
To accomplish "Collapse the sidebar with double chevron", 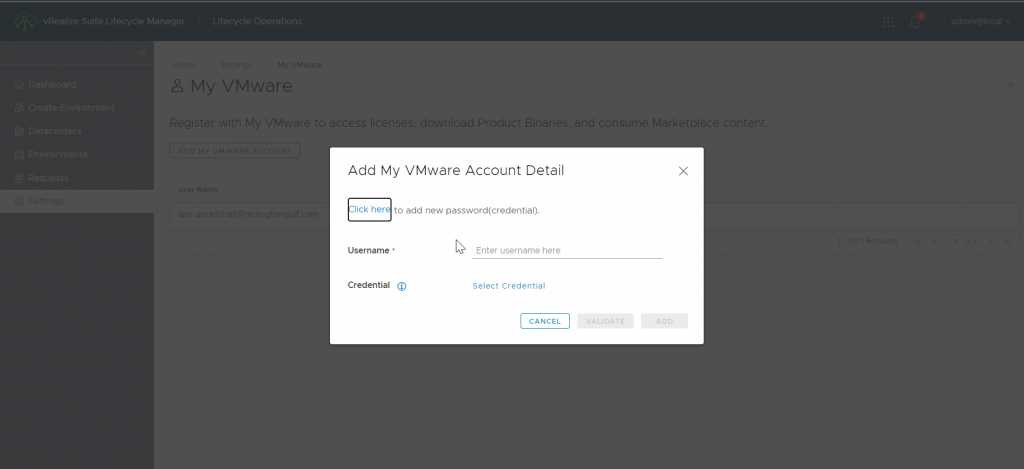I will click(142, 53).
